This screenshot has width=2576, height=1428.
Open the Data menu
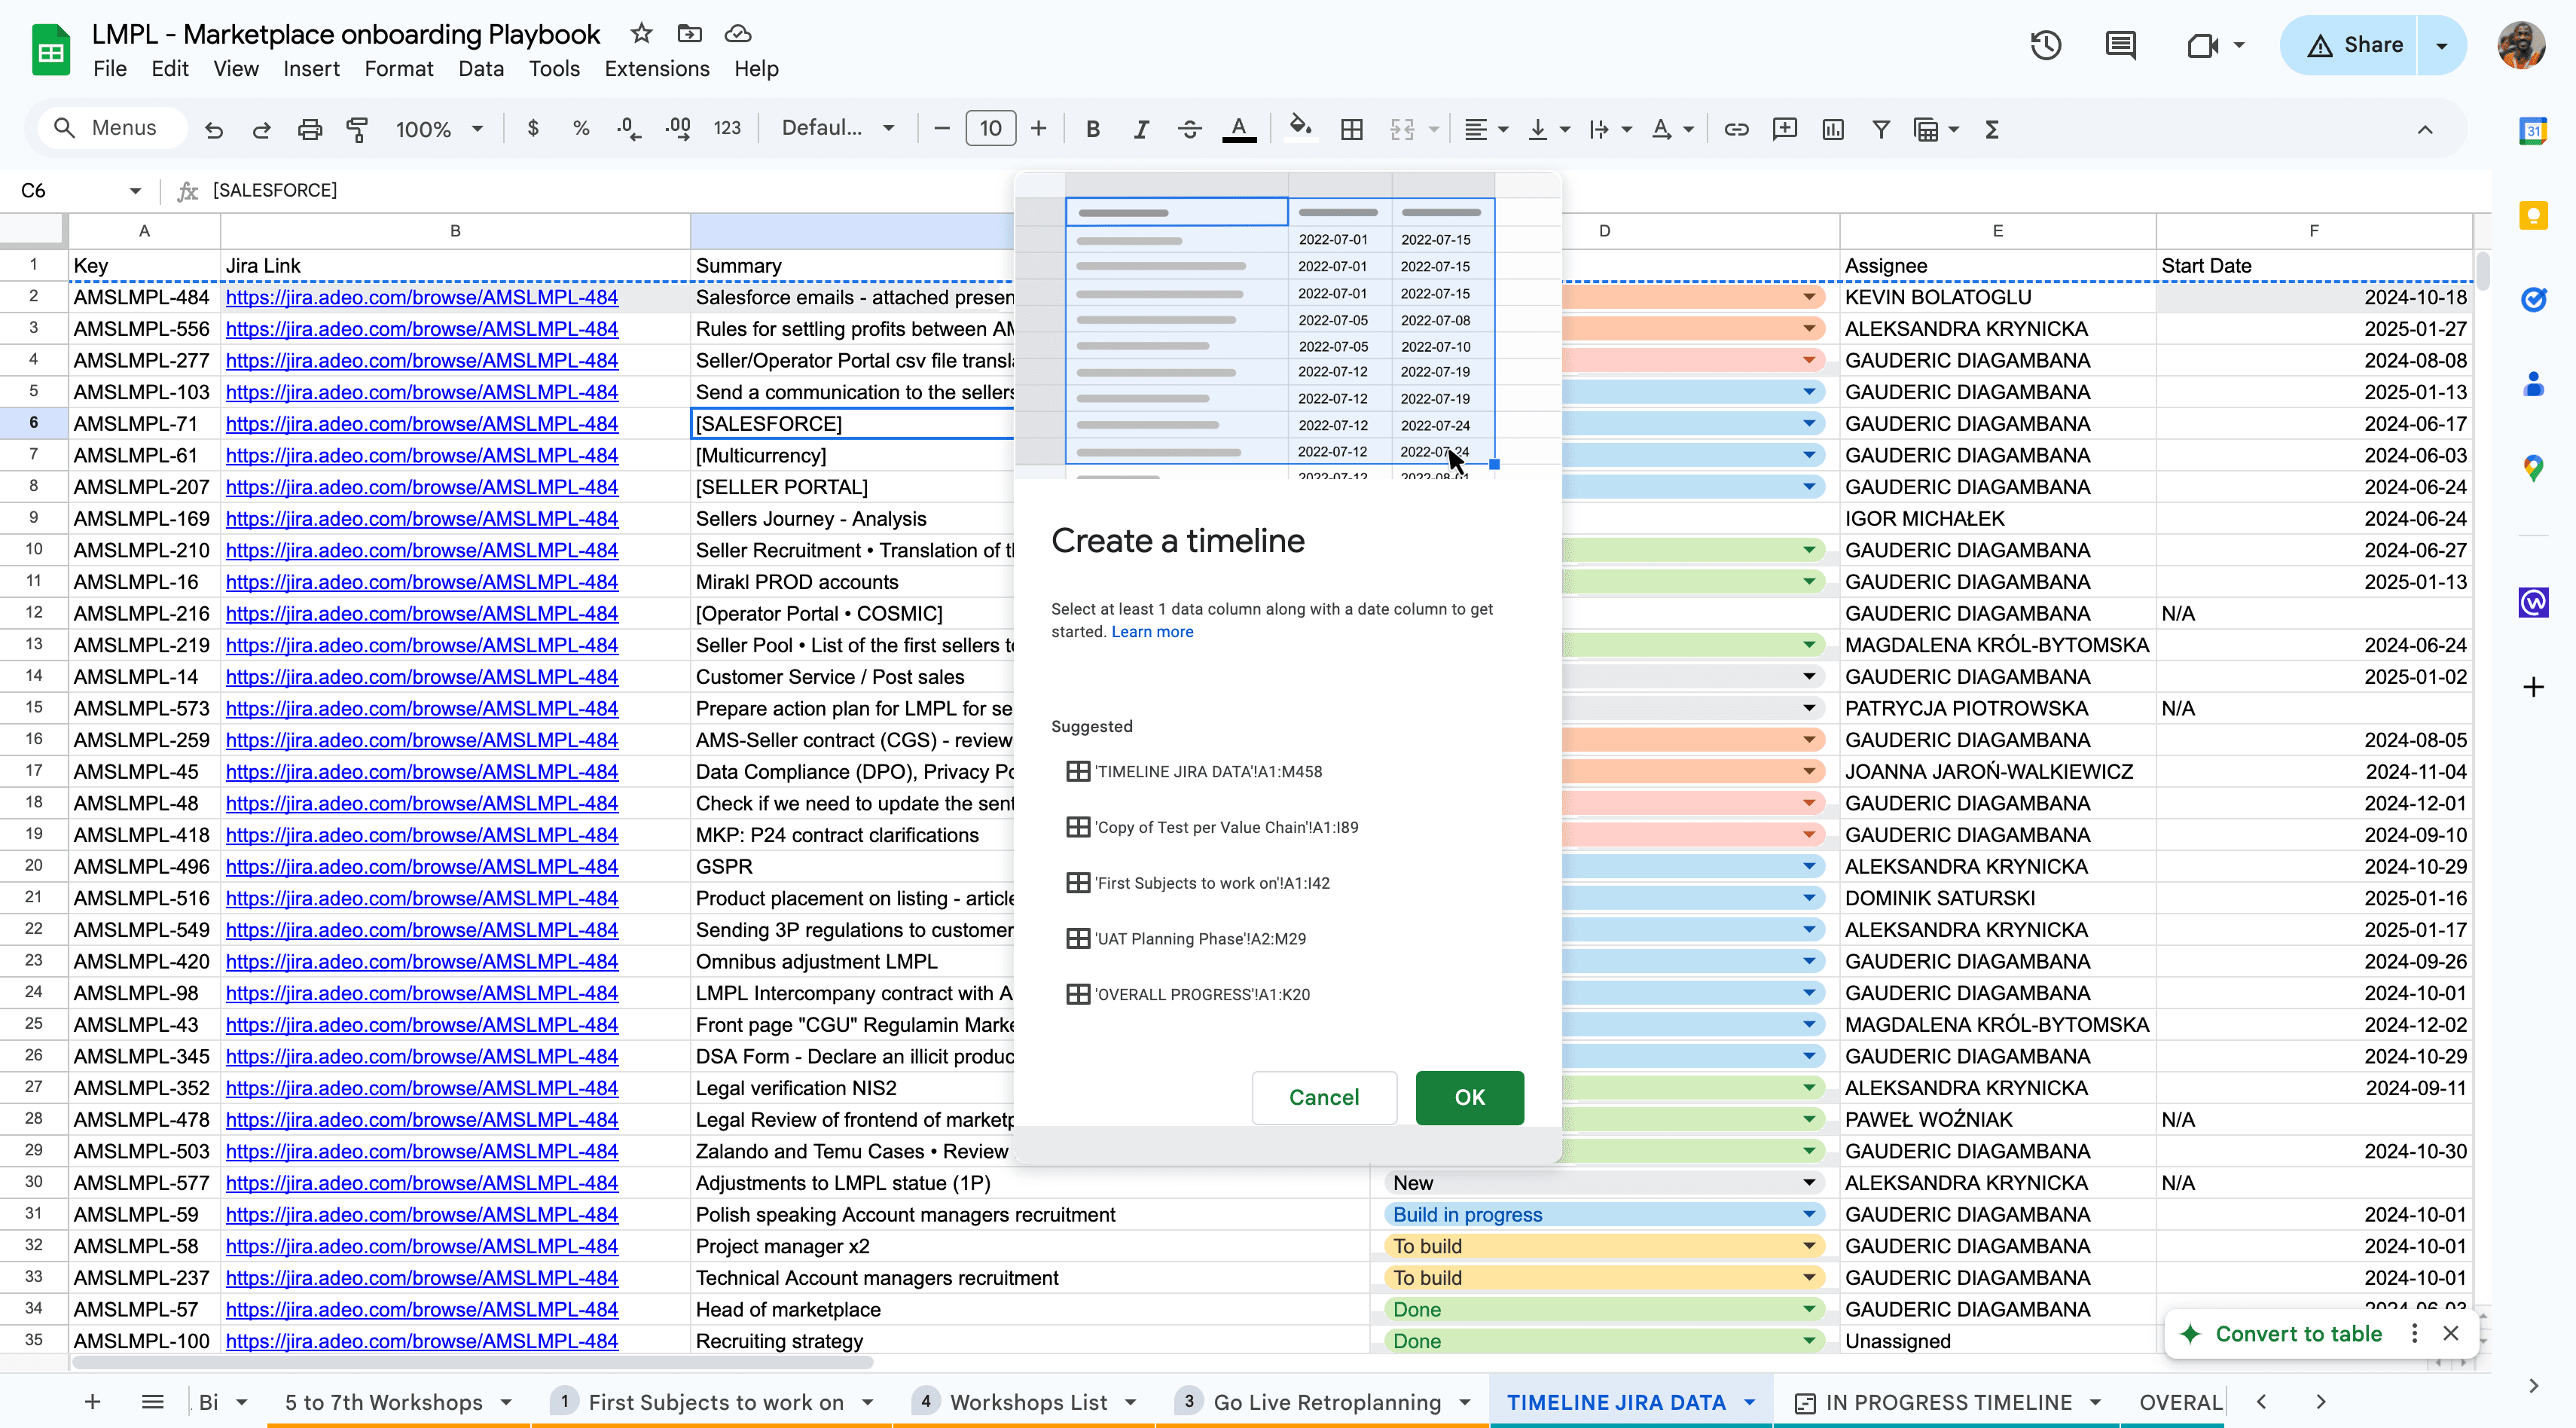tap(481, 68)
